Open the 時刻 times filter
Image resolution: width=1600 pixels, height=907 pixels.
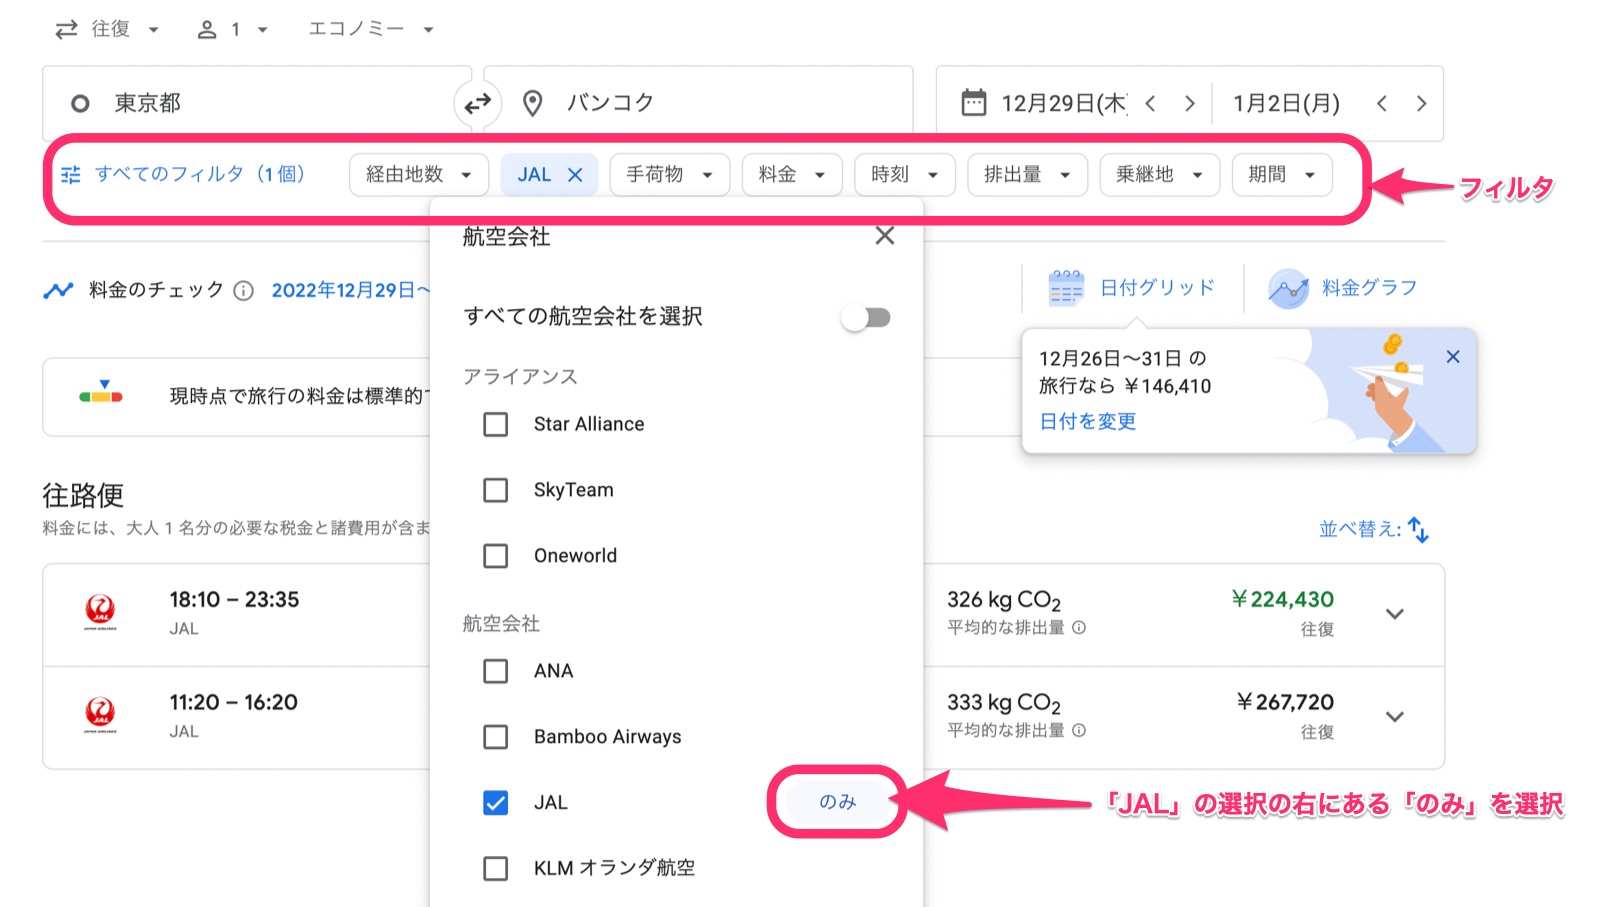905,175
